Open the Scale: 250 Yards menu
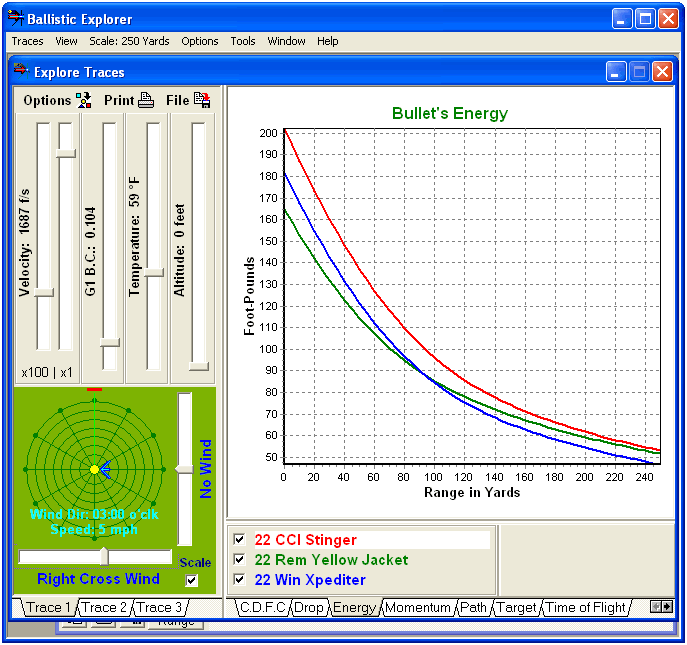Viewport: 687px width, 645px height. point(129,41)
